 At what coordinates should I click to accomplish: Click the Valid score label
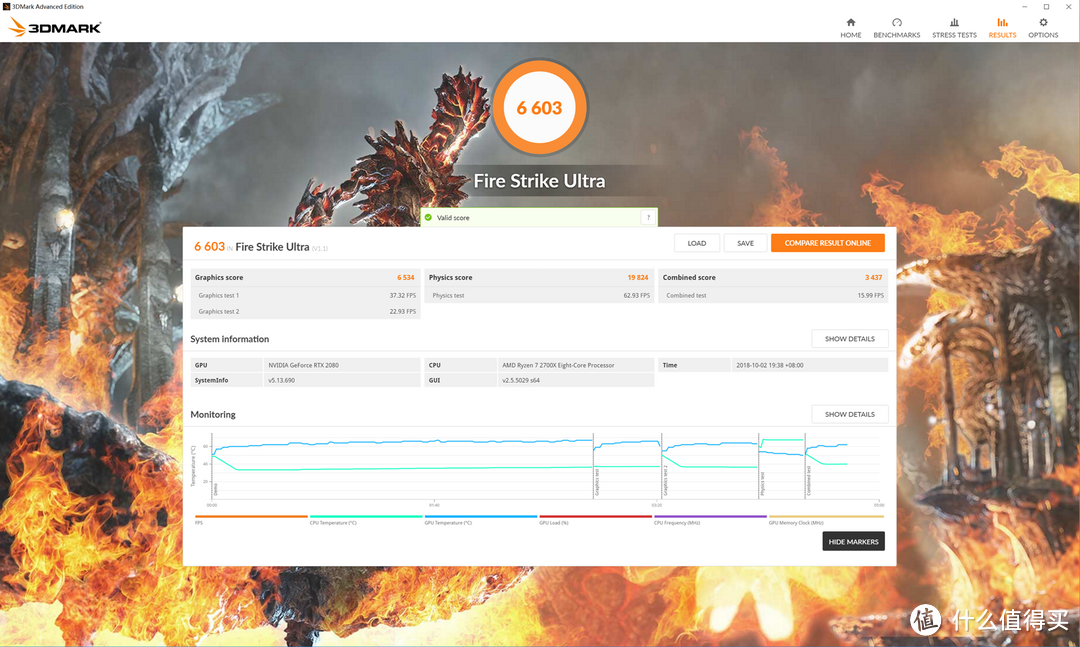(x=453, y=218)
